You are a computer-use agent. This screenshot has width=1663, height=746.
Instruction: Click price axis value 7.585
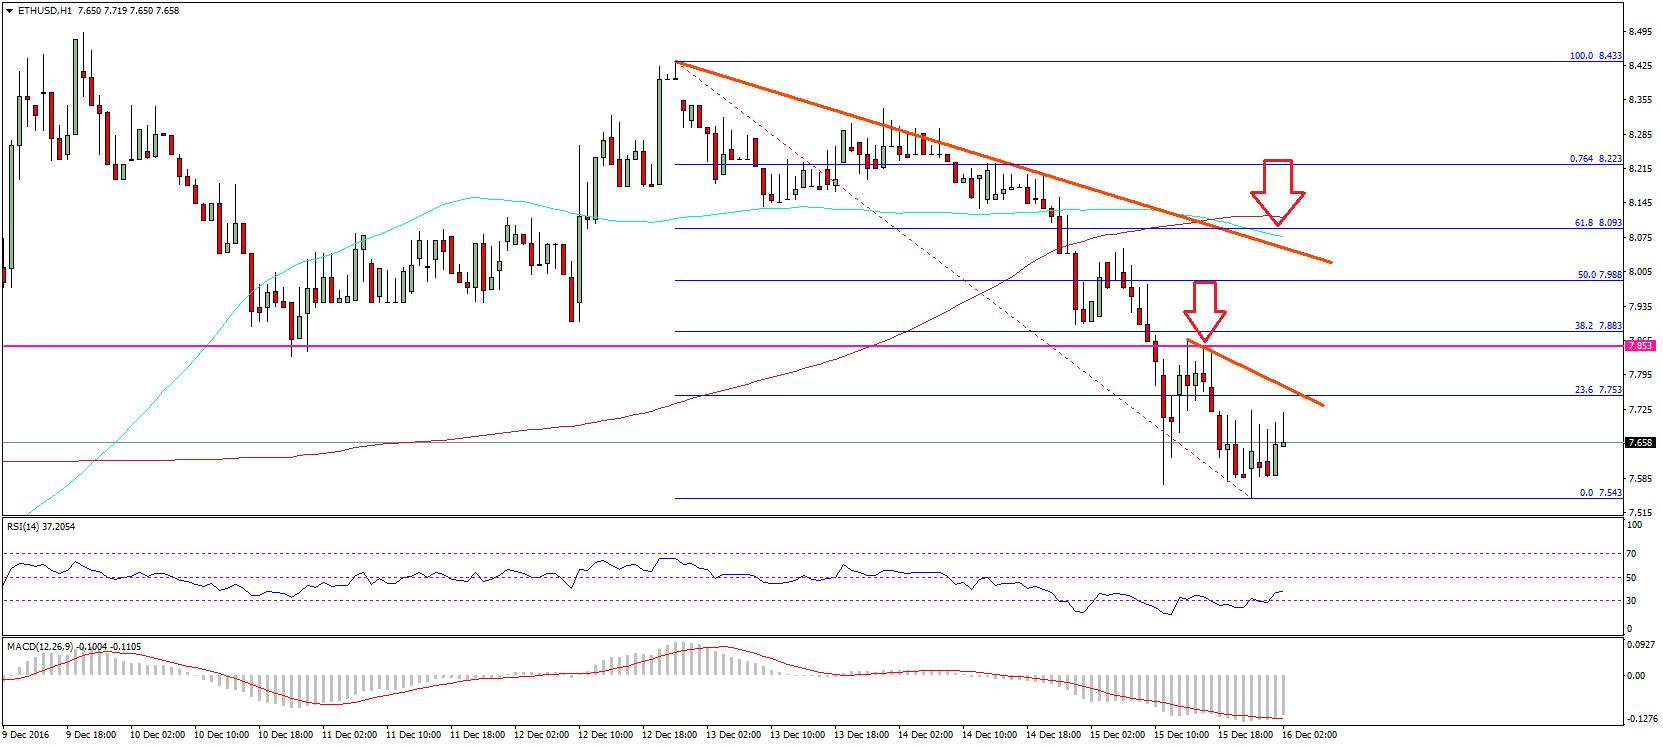[x=1640, y=479]
